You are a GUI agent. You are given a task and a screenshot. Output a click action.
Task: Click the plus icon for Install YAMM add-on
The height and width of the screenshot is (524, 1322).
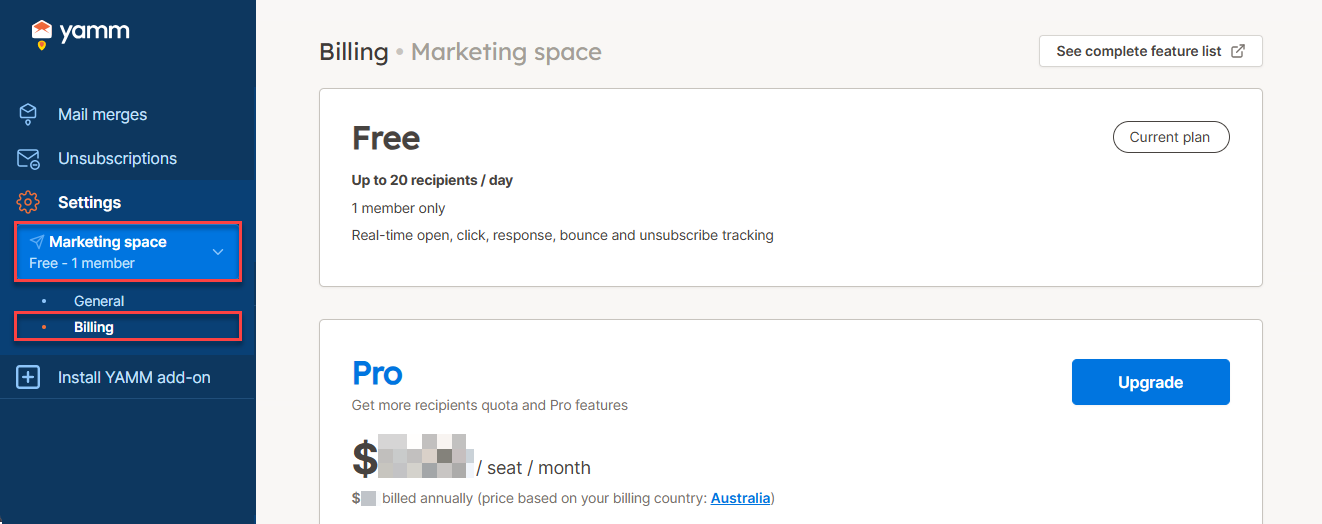pyautogui.click(x=28, y=378)
